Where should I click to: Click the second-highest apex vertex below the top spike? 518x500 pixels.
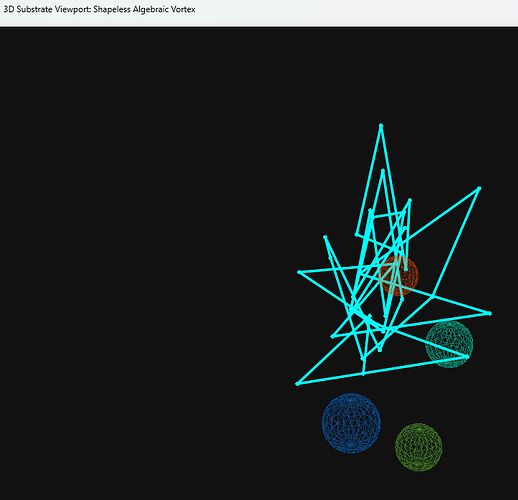point(383,171)
